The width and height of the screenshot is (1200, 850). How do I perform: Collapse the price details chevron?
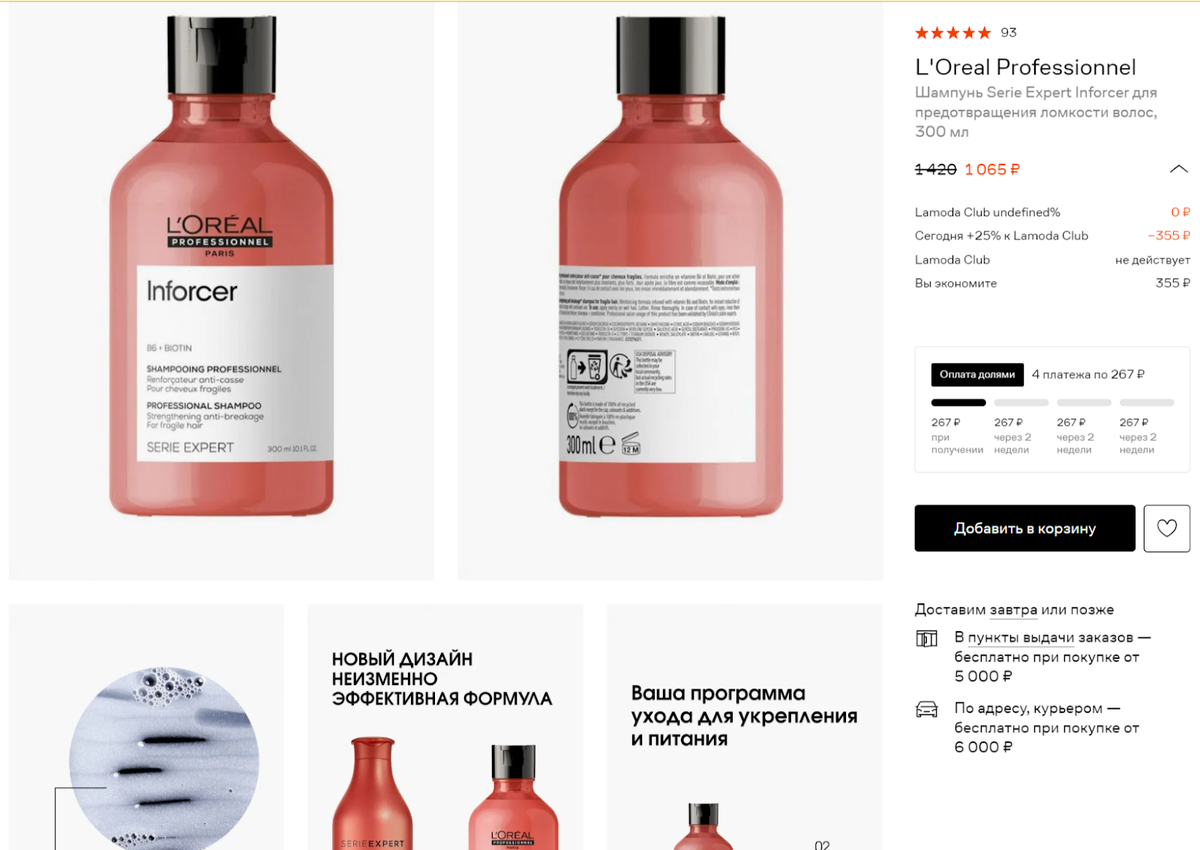click(1179, 169)
